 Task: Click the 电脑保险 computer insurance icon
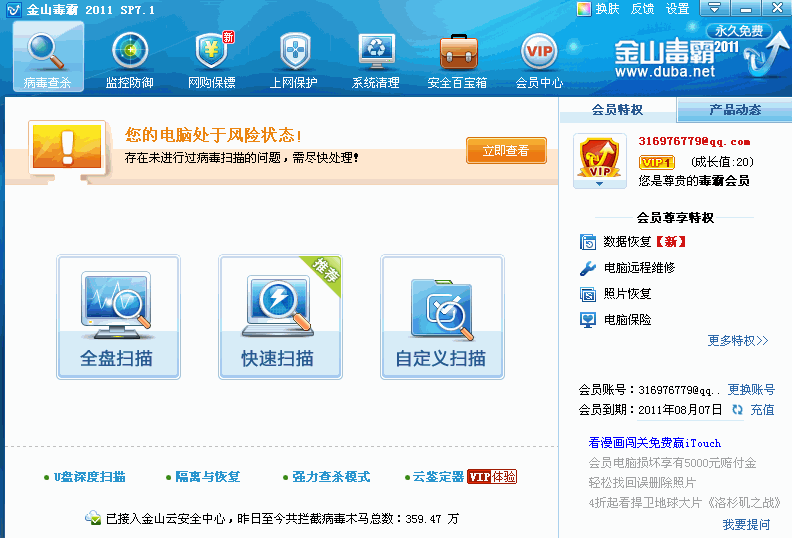pos(587,320)
